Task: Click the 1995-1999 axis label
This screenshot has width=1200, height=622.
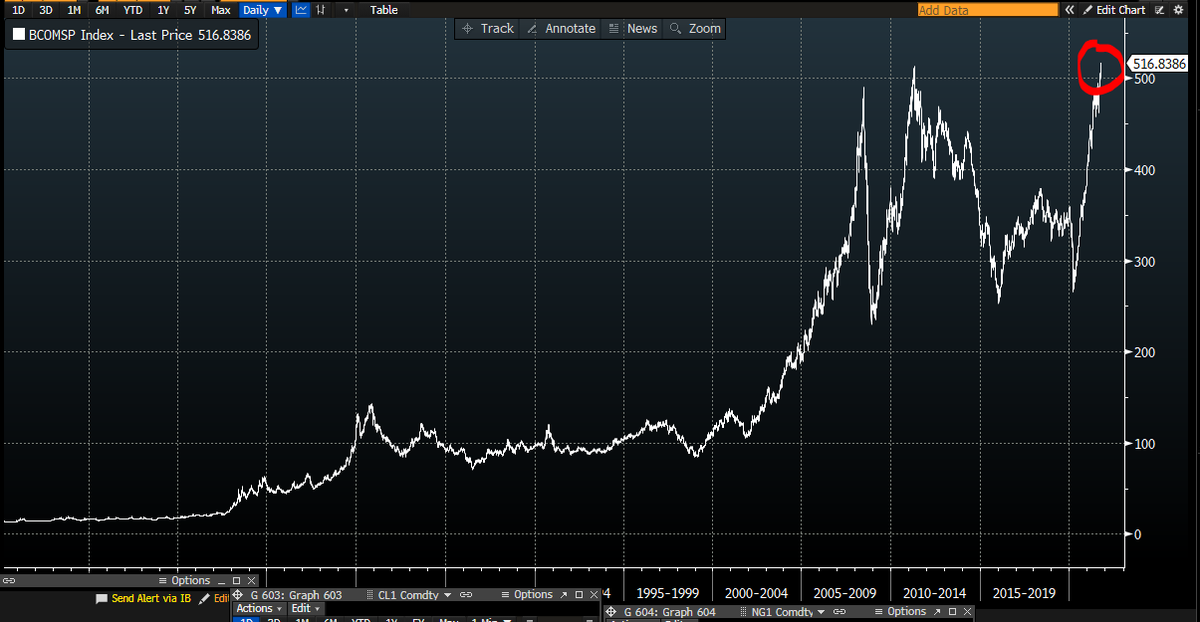Action: 668,593
